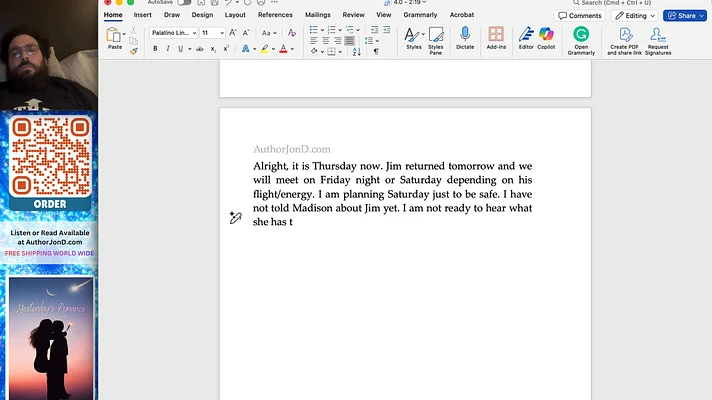Click the Copy icon below Cut

click(x=134, y=41)
